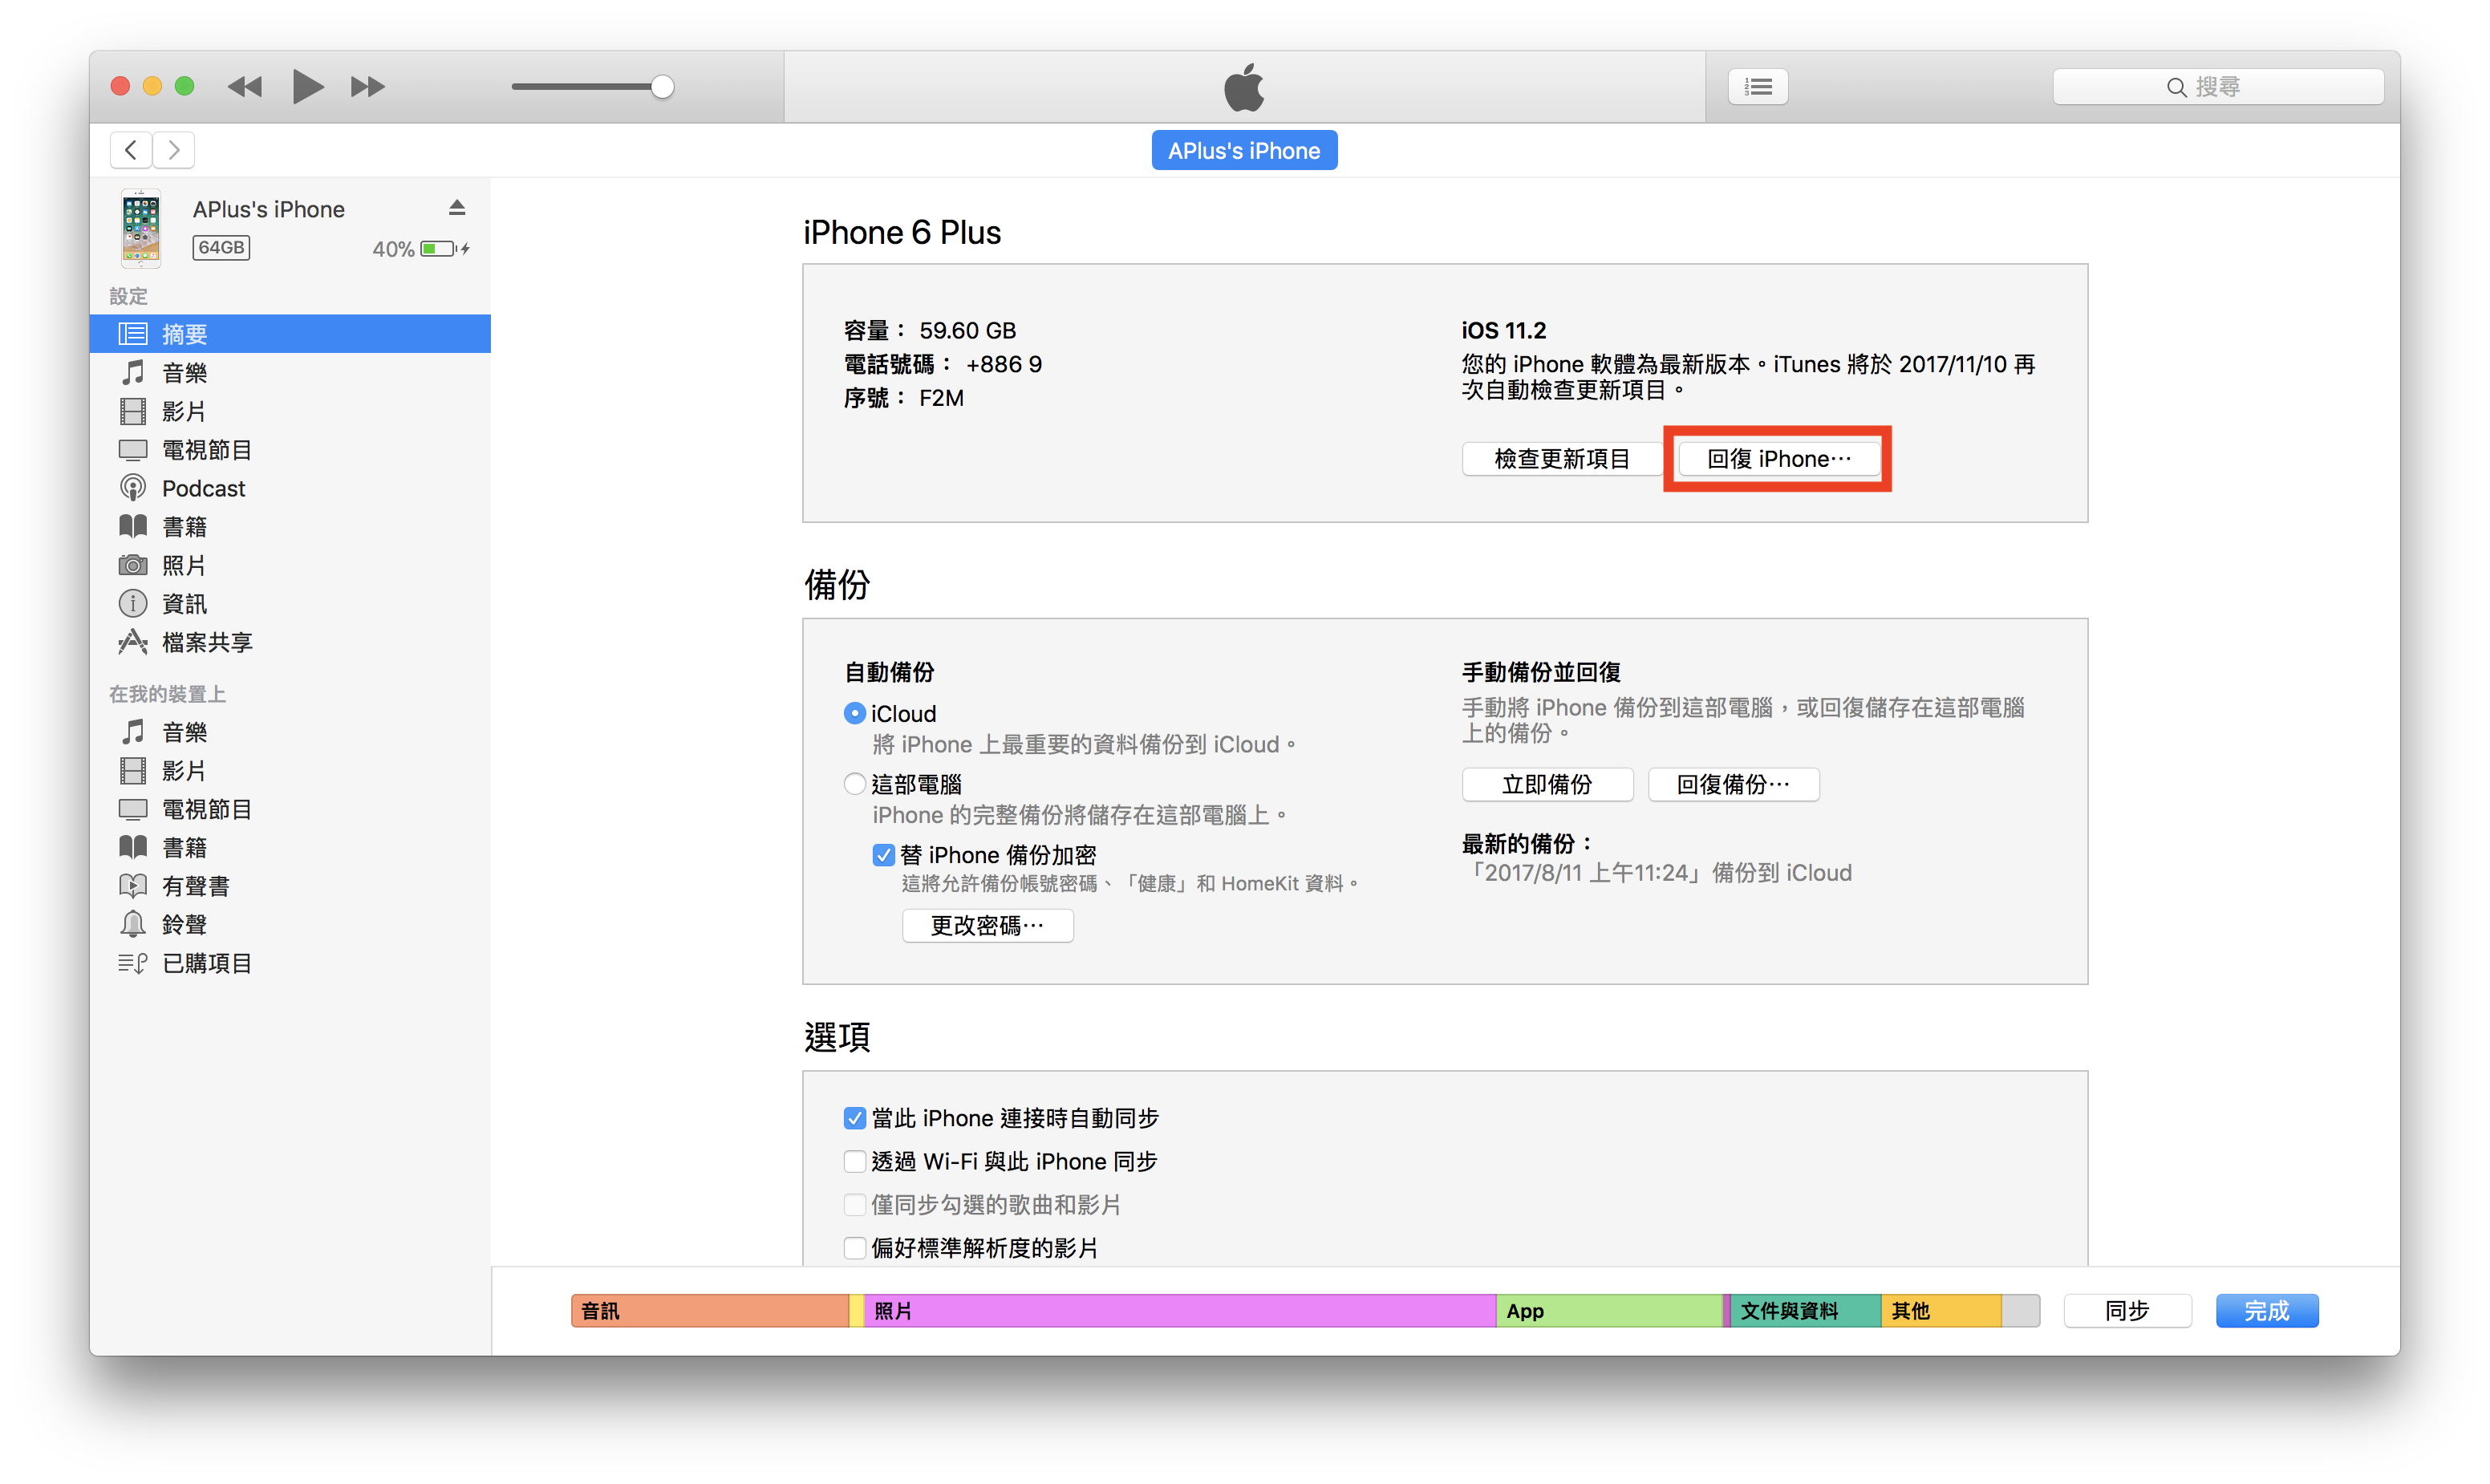Image resolution: width=2490 pixels, height=1484 pixels.
Task: Enable 偏好標準解析度的影片 checkbox
Action: 854,1248
